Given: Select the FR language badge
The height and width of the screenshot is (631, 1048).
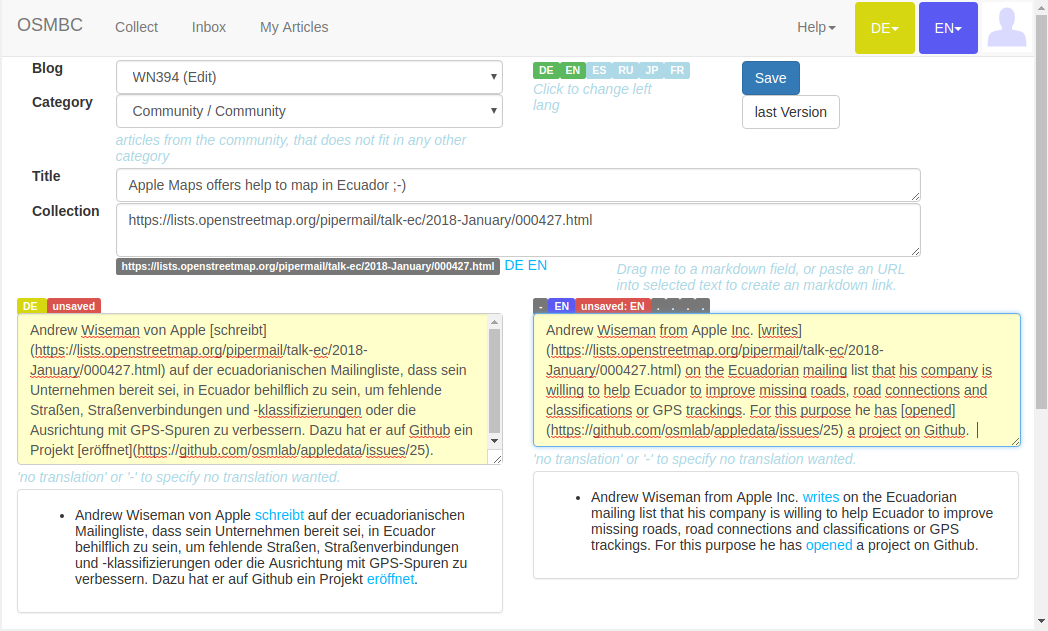Looking at the screenshot, I should tap(677, 70).
